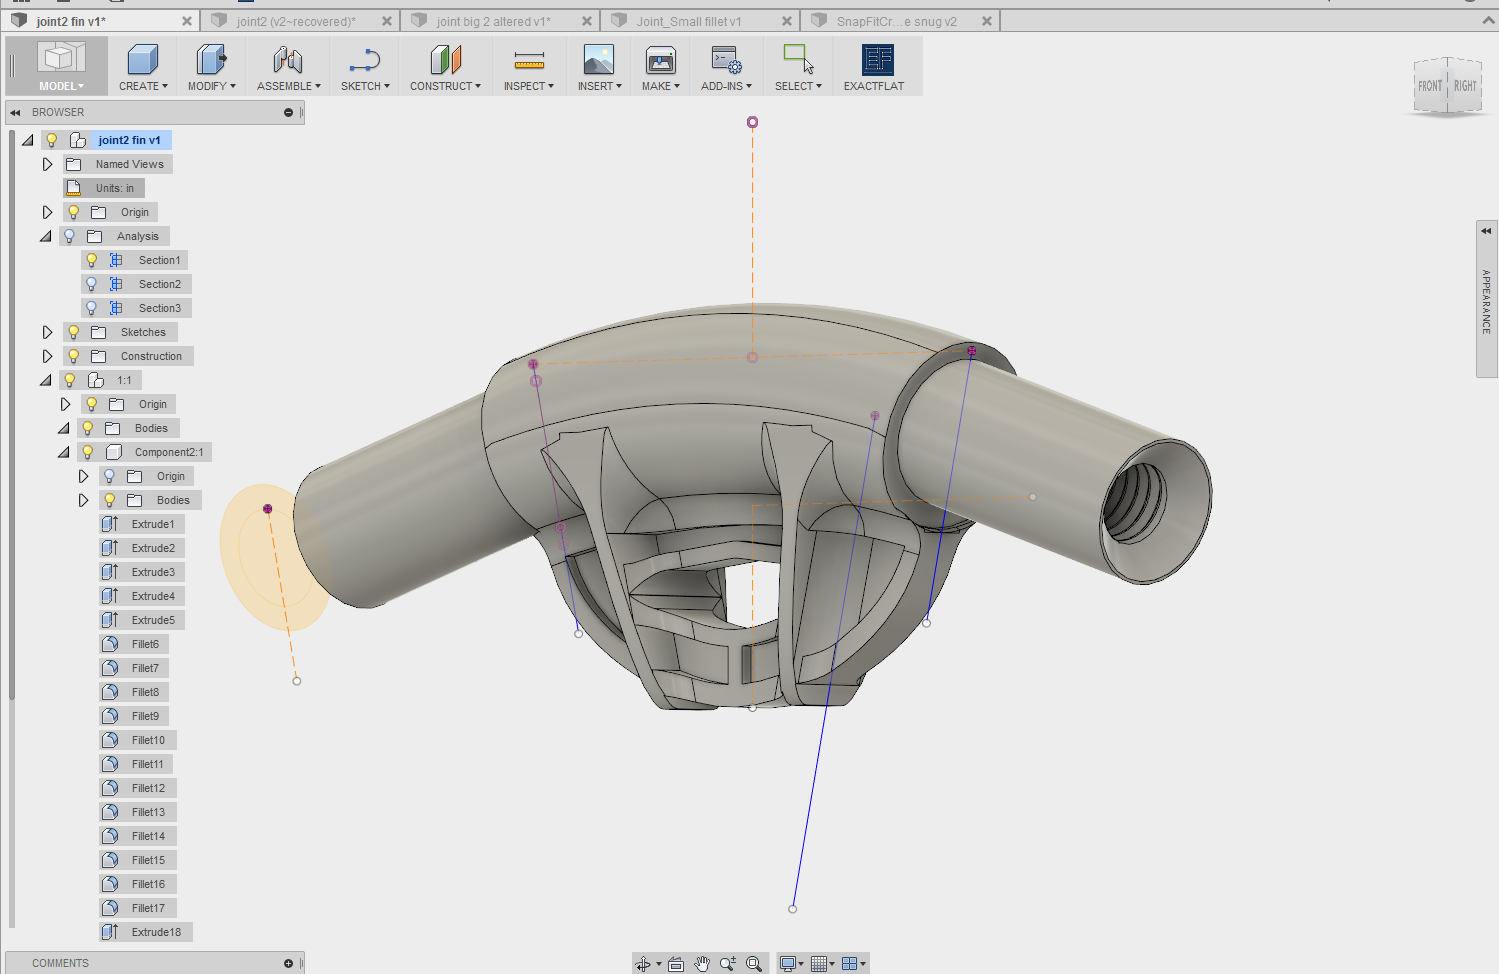This screenshot has height=974, width=1499.
Task: Click the Inspect measure ruler icon
Action: coord(528,61)
